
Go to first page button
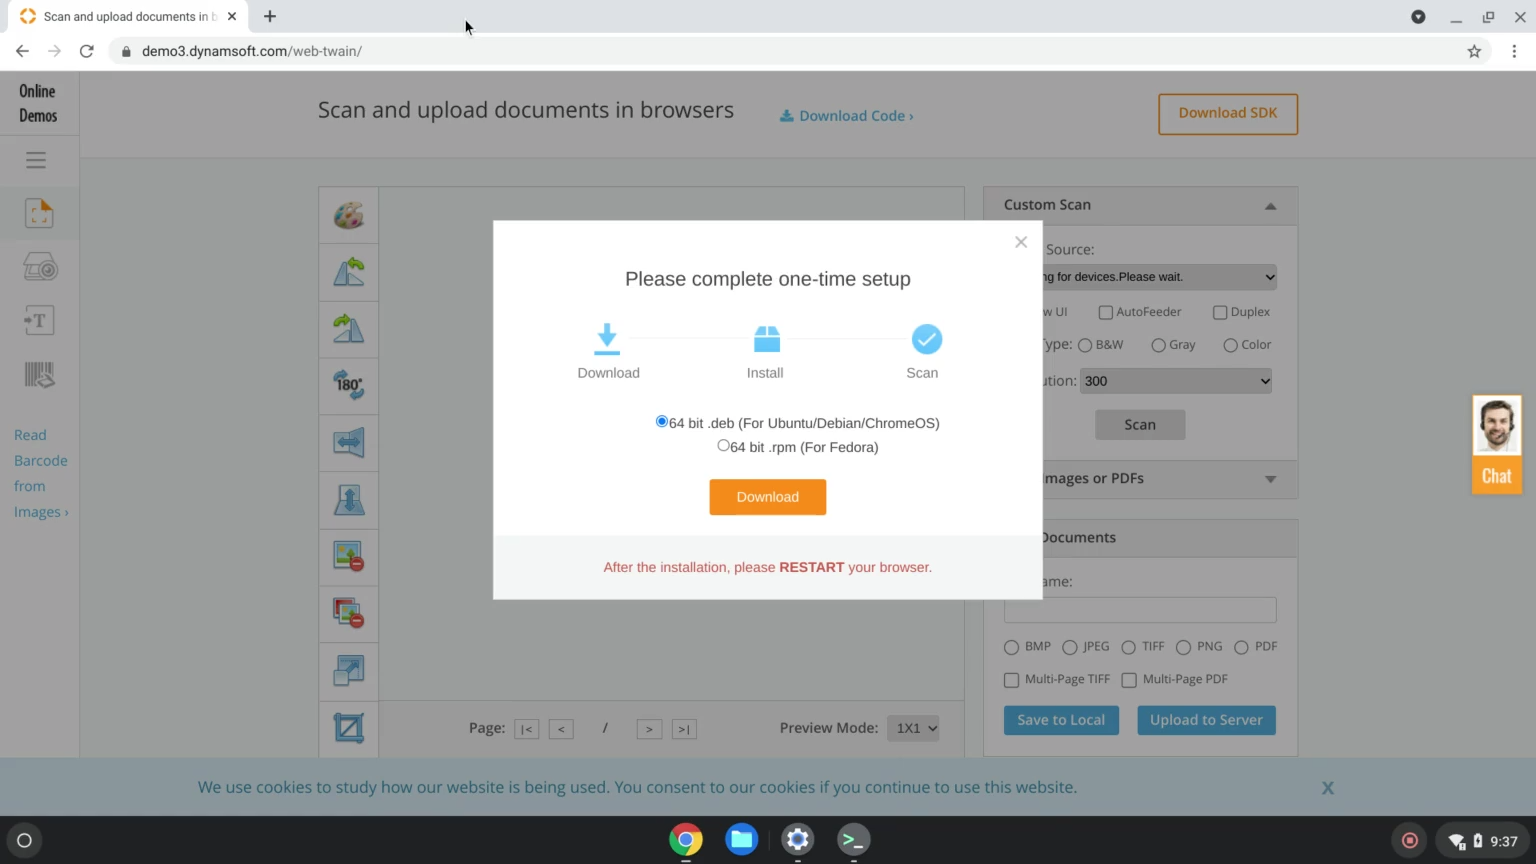pyautogui.click(x=526, y=729)
